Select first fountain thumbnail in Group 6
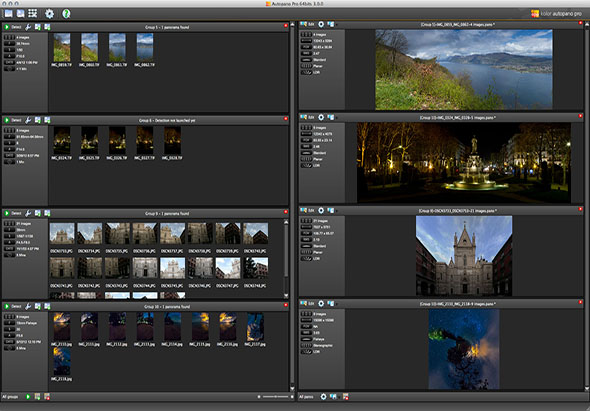The width and height of the screenshot is (590, 411). click(x=62, y=140)
